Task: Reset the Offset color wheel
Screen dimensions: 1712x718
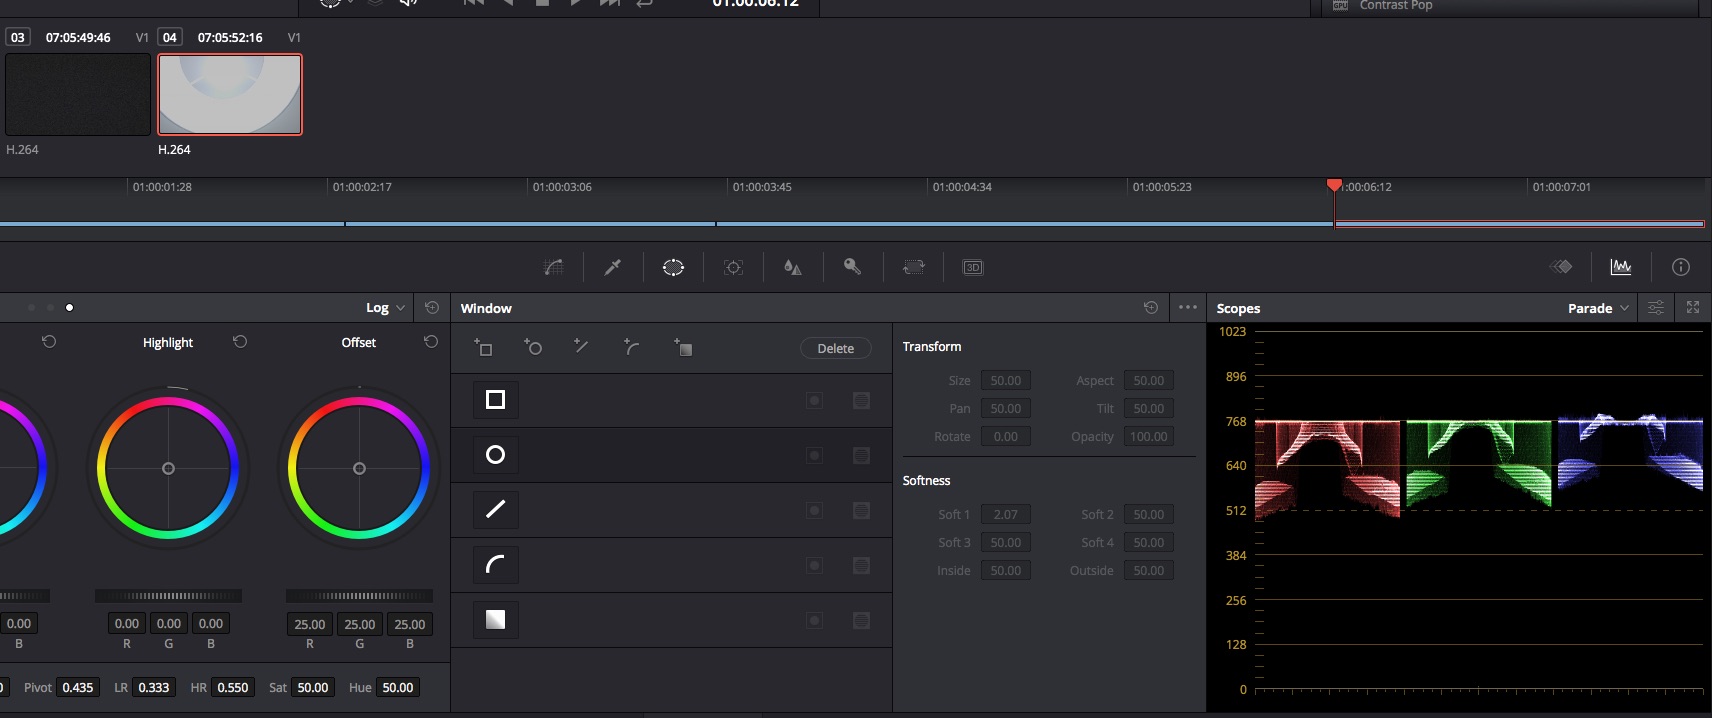Action: 431,342
